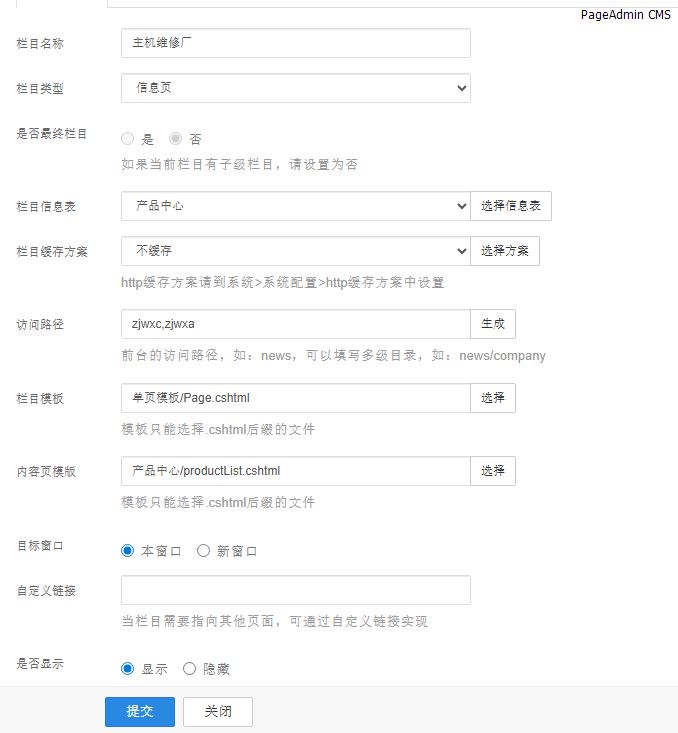Image resolution: width=678 pixels, height=733 pixels.
Task: Open the 栏目缓存方案 dropdown showing 不缓存
Action: pyautogui.click(x=295, y=251)
